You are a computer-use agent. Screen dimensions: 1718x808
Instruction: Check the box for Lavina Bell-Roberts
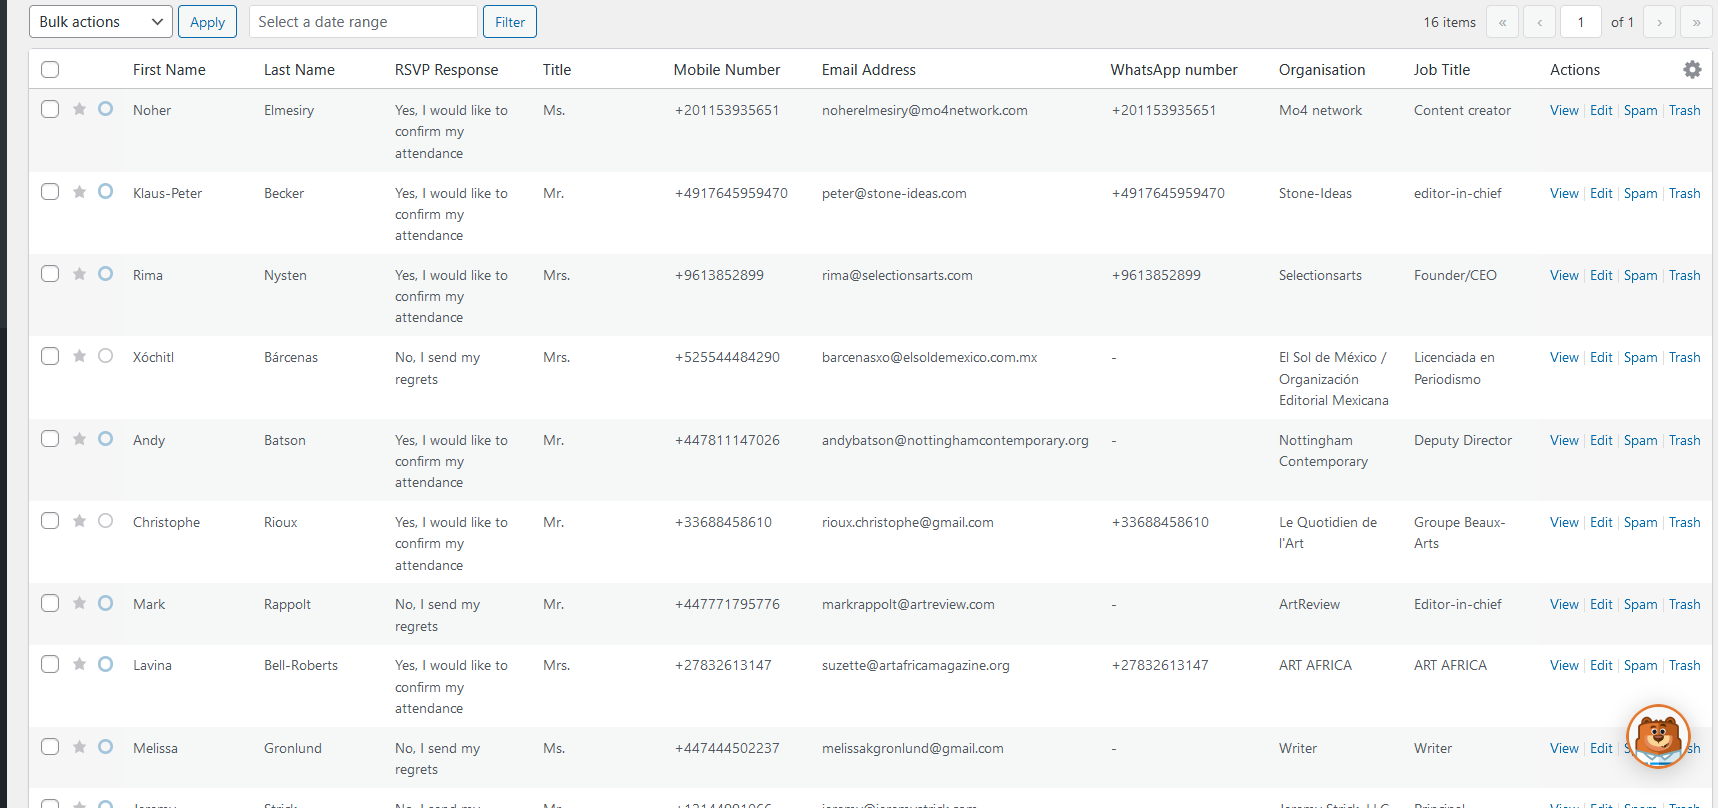point(50,664)
